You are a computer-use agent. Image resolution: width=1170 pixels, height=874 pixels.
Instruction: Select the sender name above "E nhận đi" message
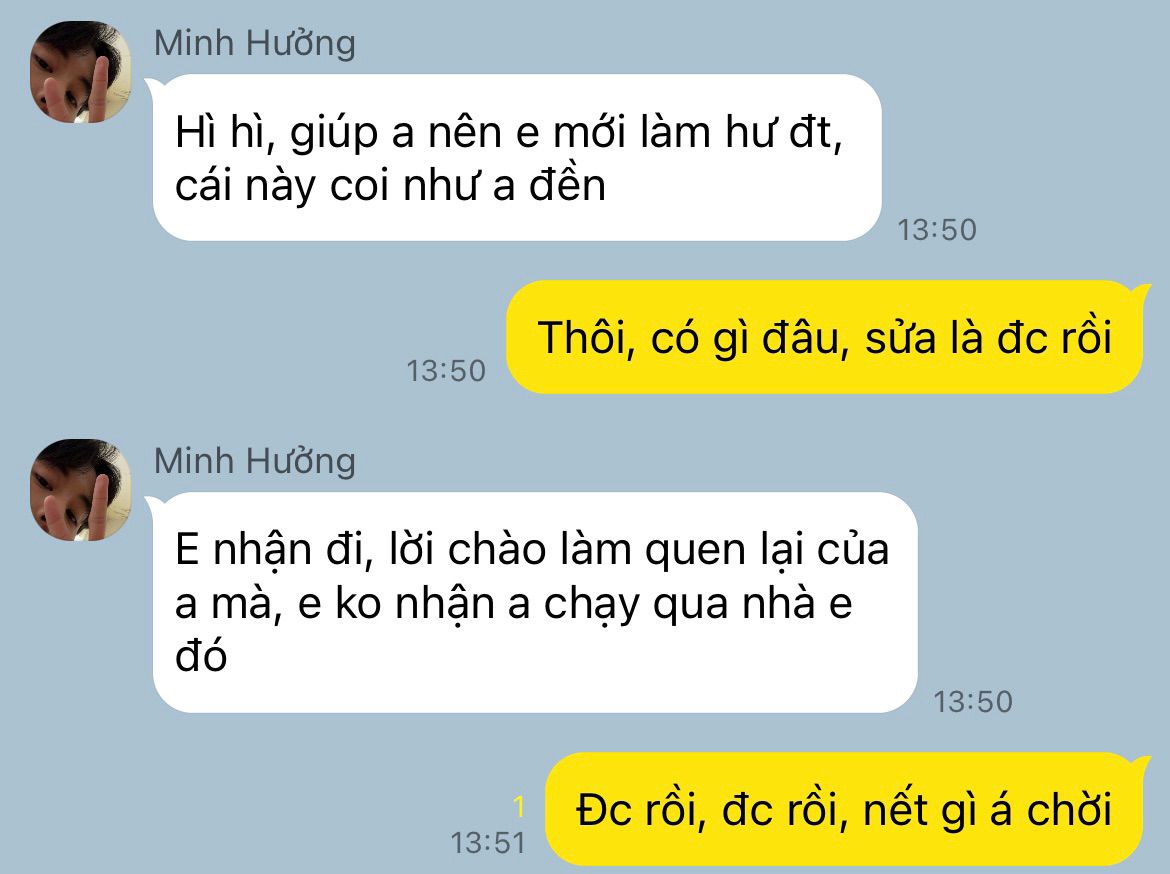point(254,461)
